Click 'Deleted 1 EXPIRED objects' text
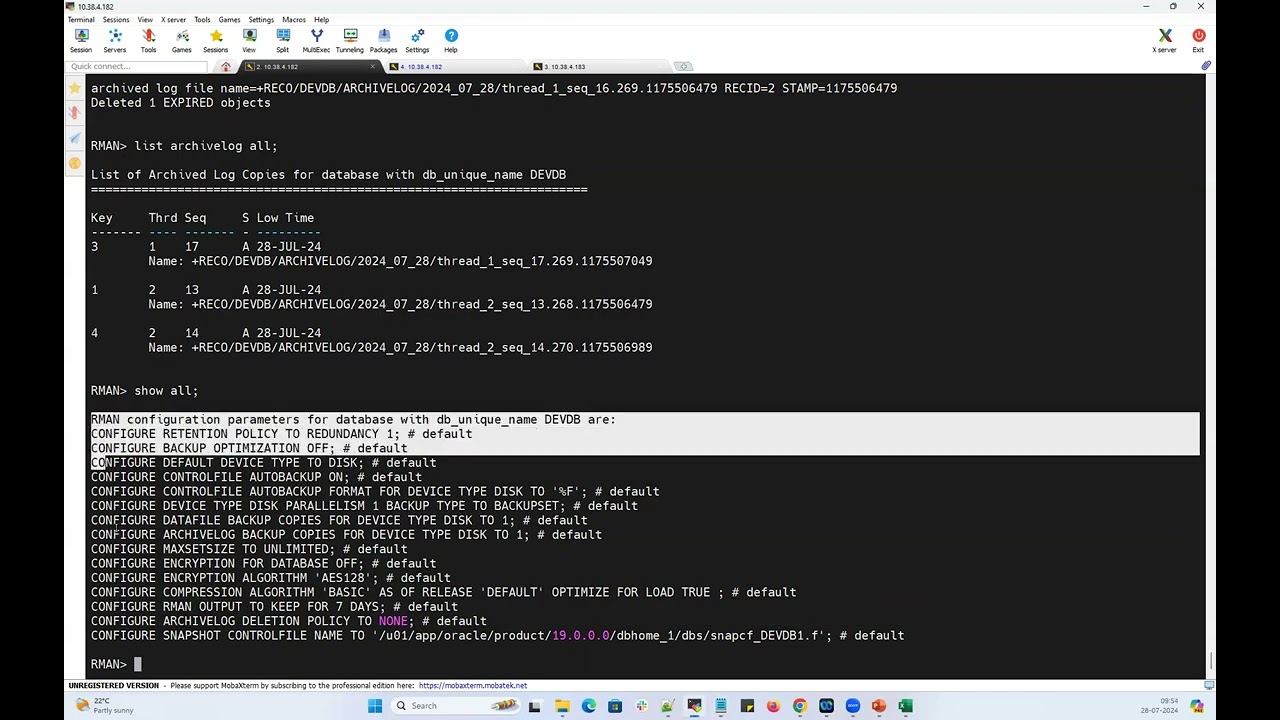 pos(181,102)
